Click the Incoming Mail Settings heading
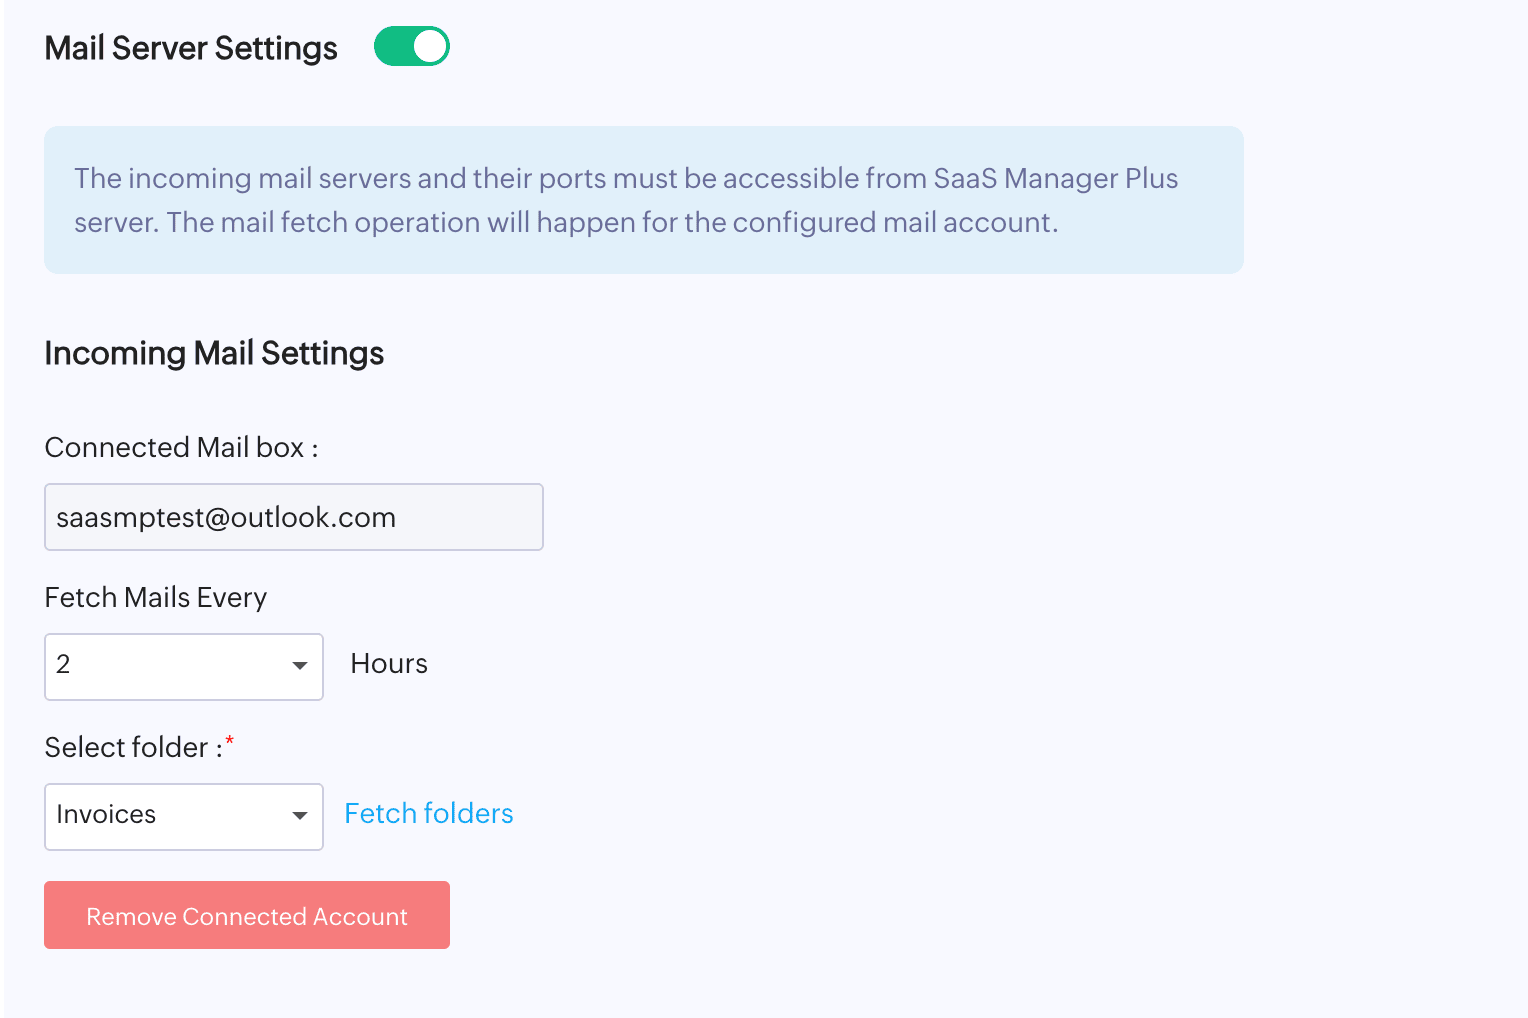This screenshot has width=1528, height=1018. [x=214, y=353]
